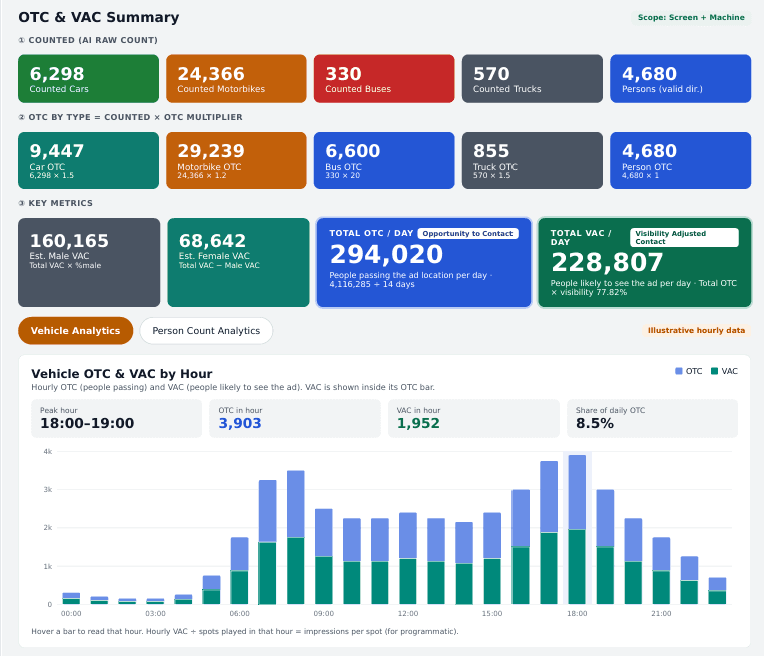Select the 08:00 bar, tallest of the morning

(x=296, y=538)
